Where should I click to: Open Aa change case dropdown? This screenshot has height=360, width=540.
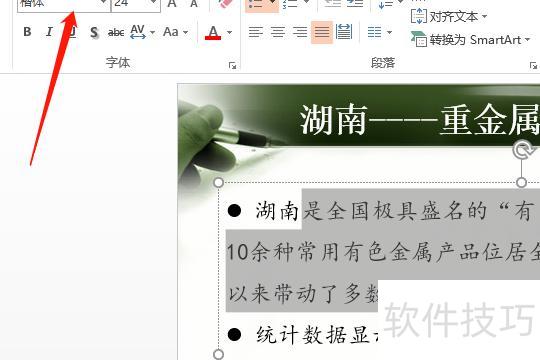pos(176,32)
